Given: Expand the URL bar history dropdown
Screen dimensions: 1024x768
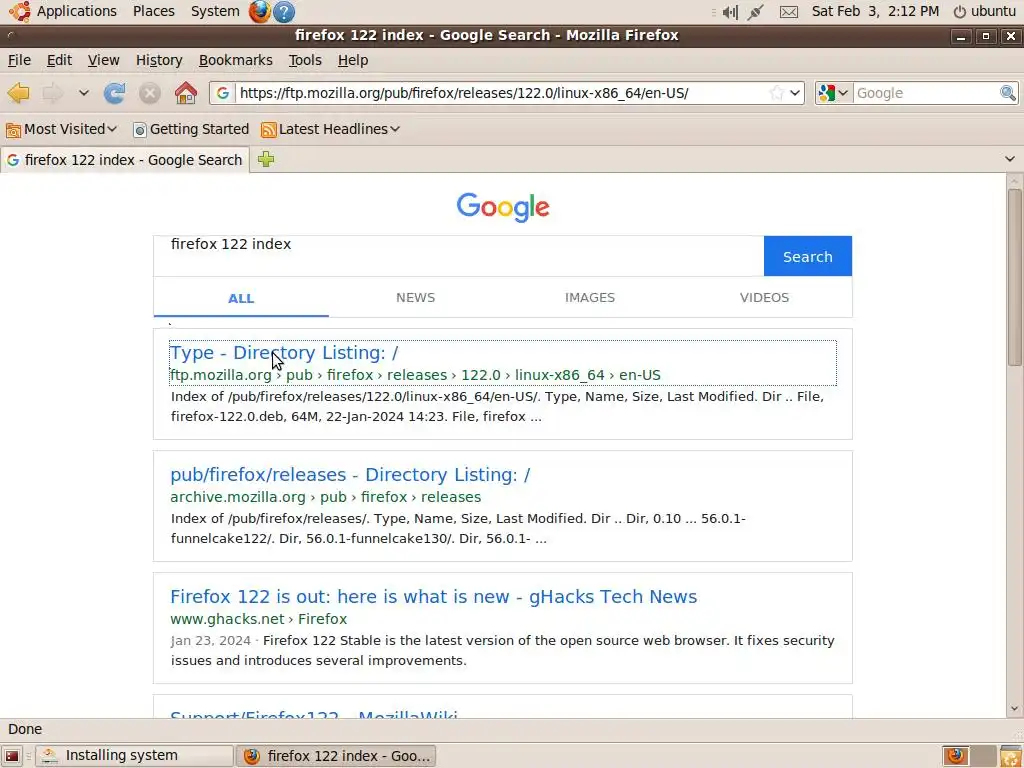Looking at the screenshot, I should 795,93.
